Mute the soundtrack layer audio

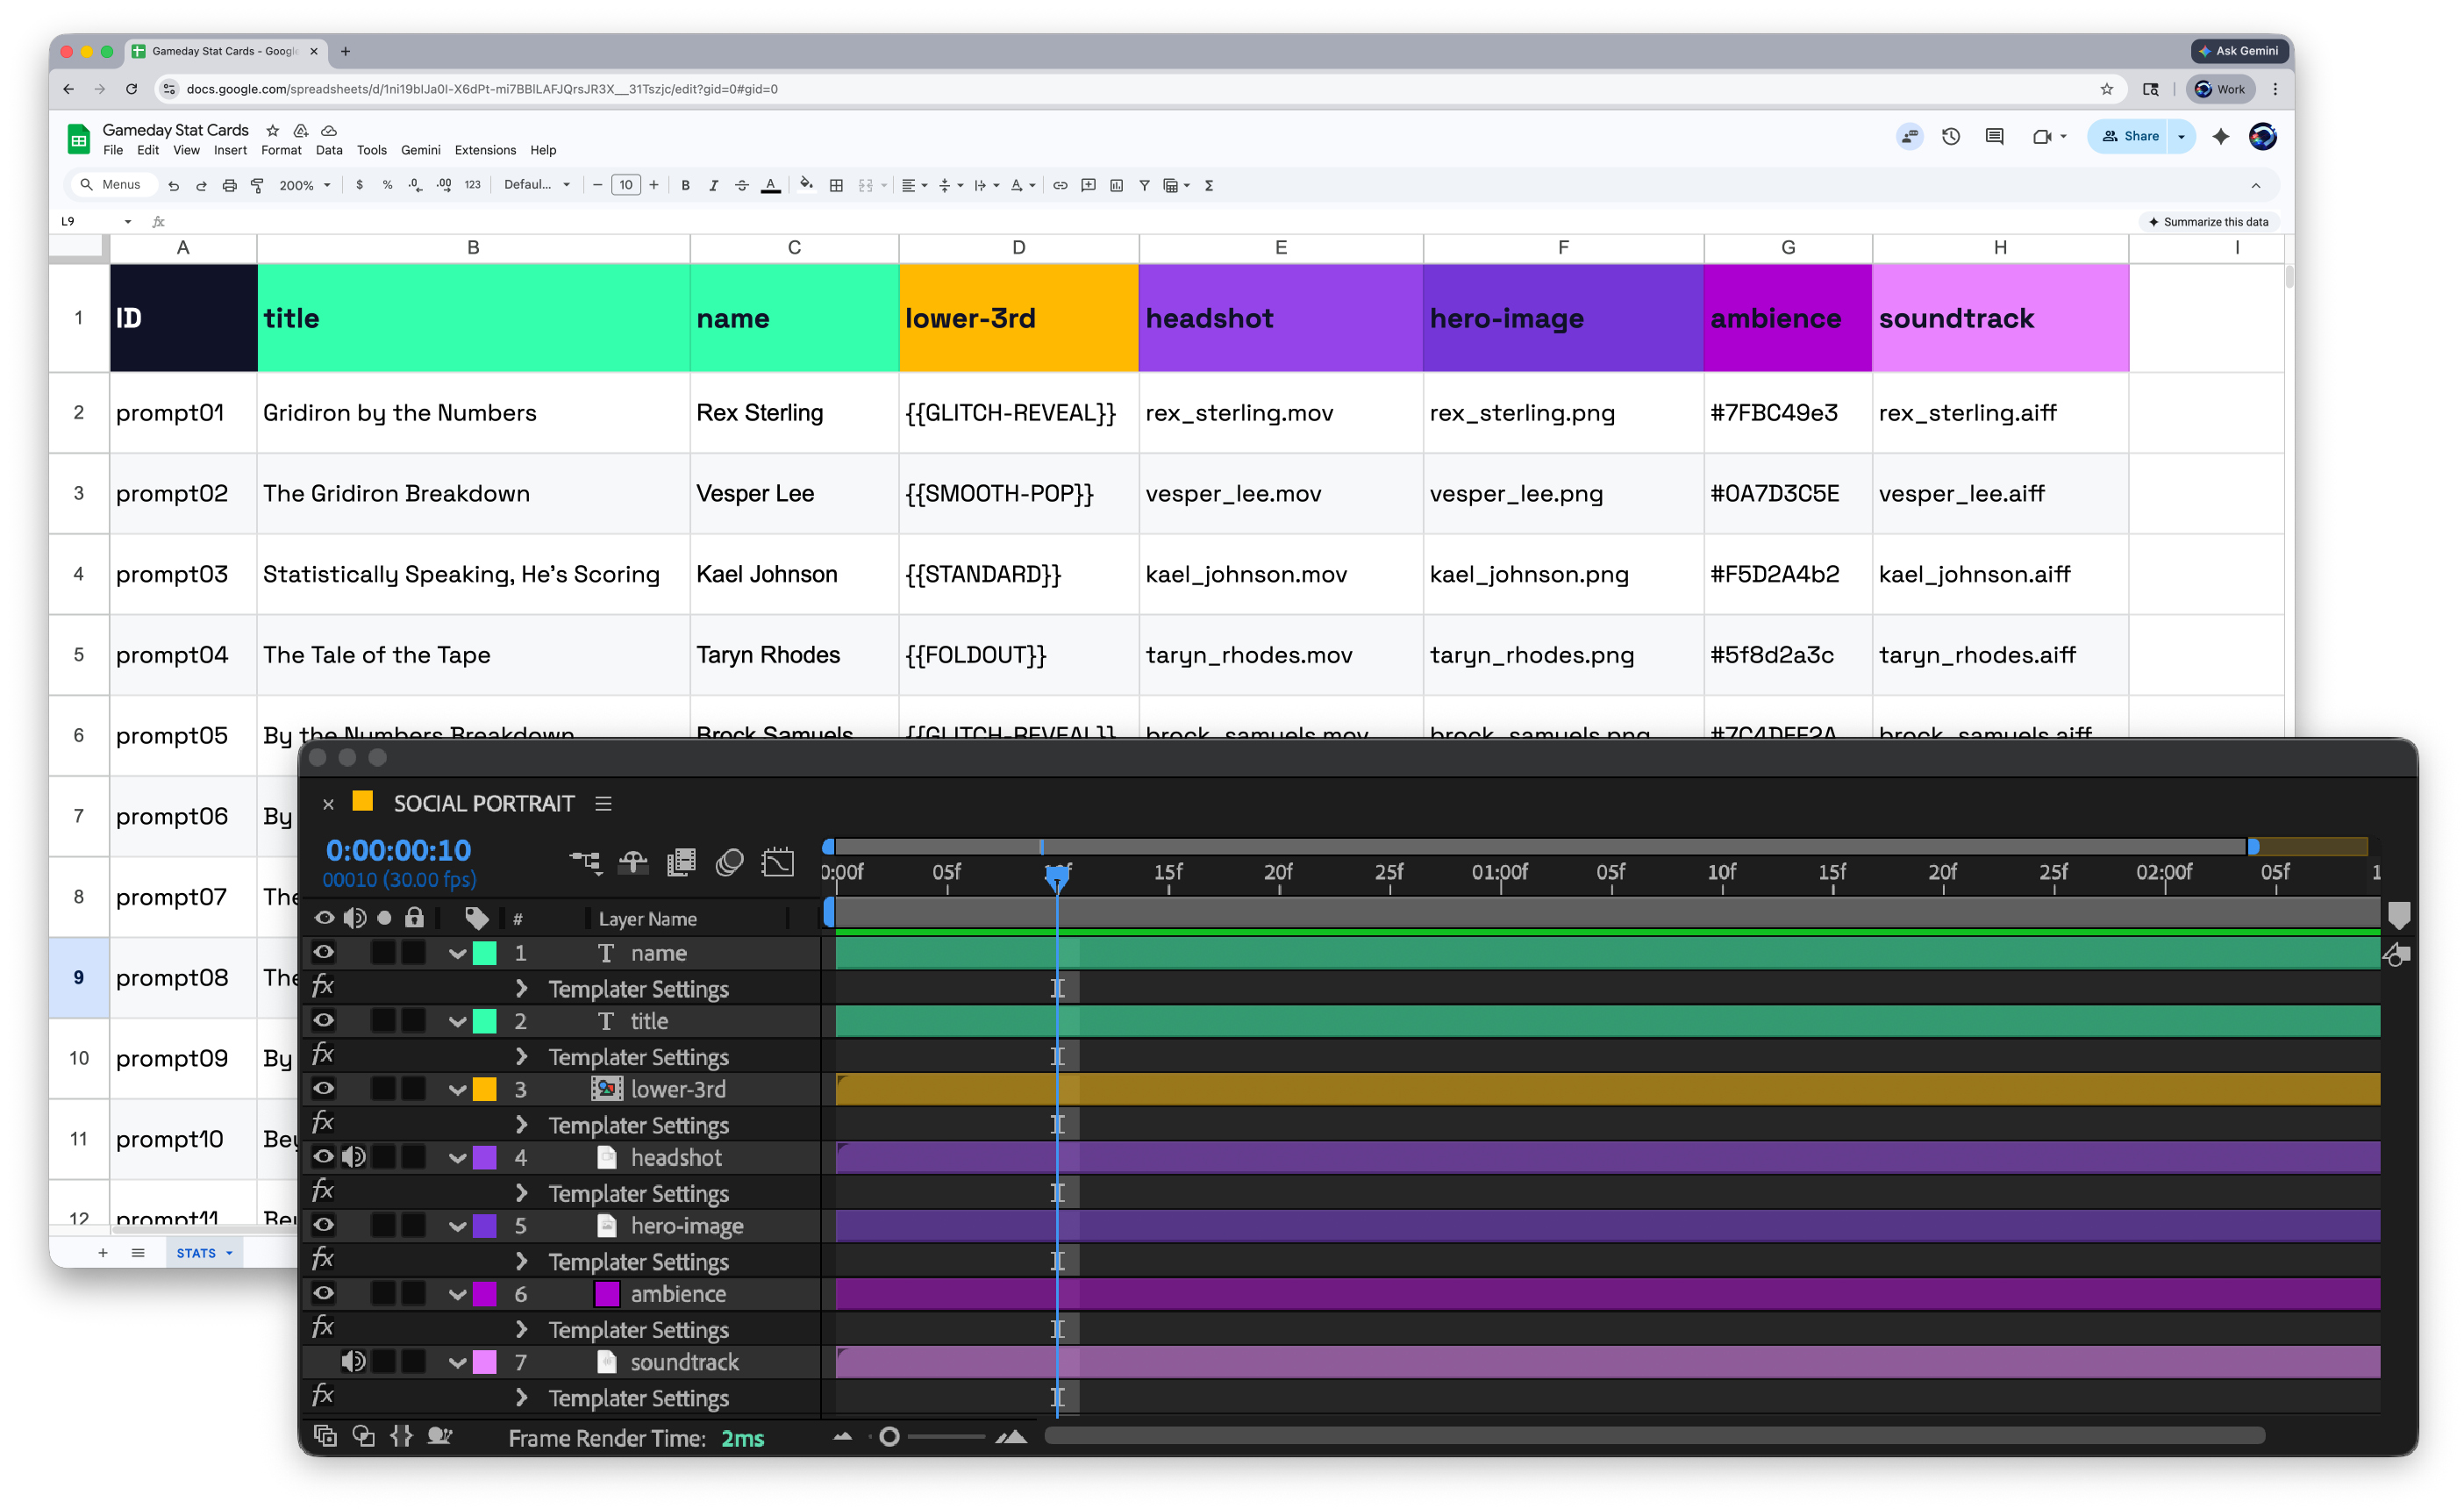352,1361
